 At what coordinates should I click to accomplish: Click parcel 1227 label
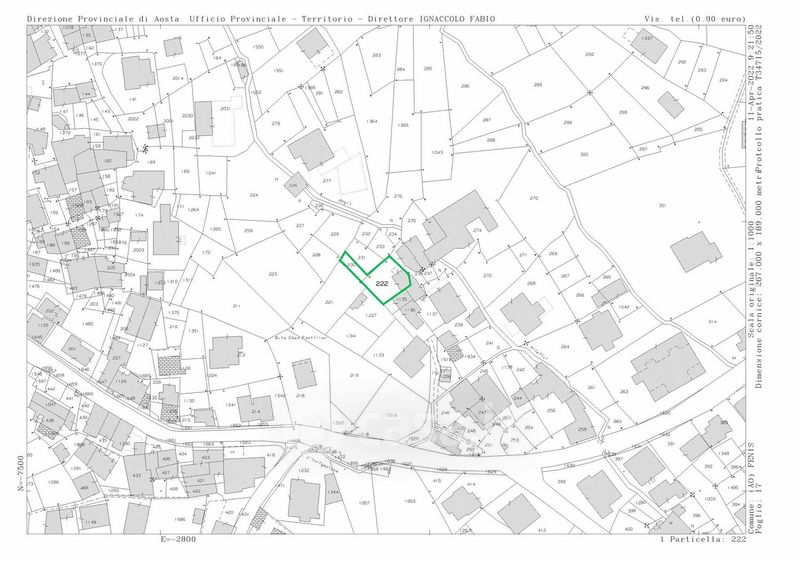coord(370,315)
